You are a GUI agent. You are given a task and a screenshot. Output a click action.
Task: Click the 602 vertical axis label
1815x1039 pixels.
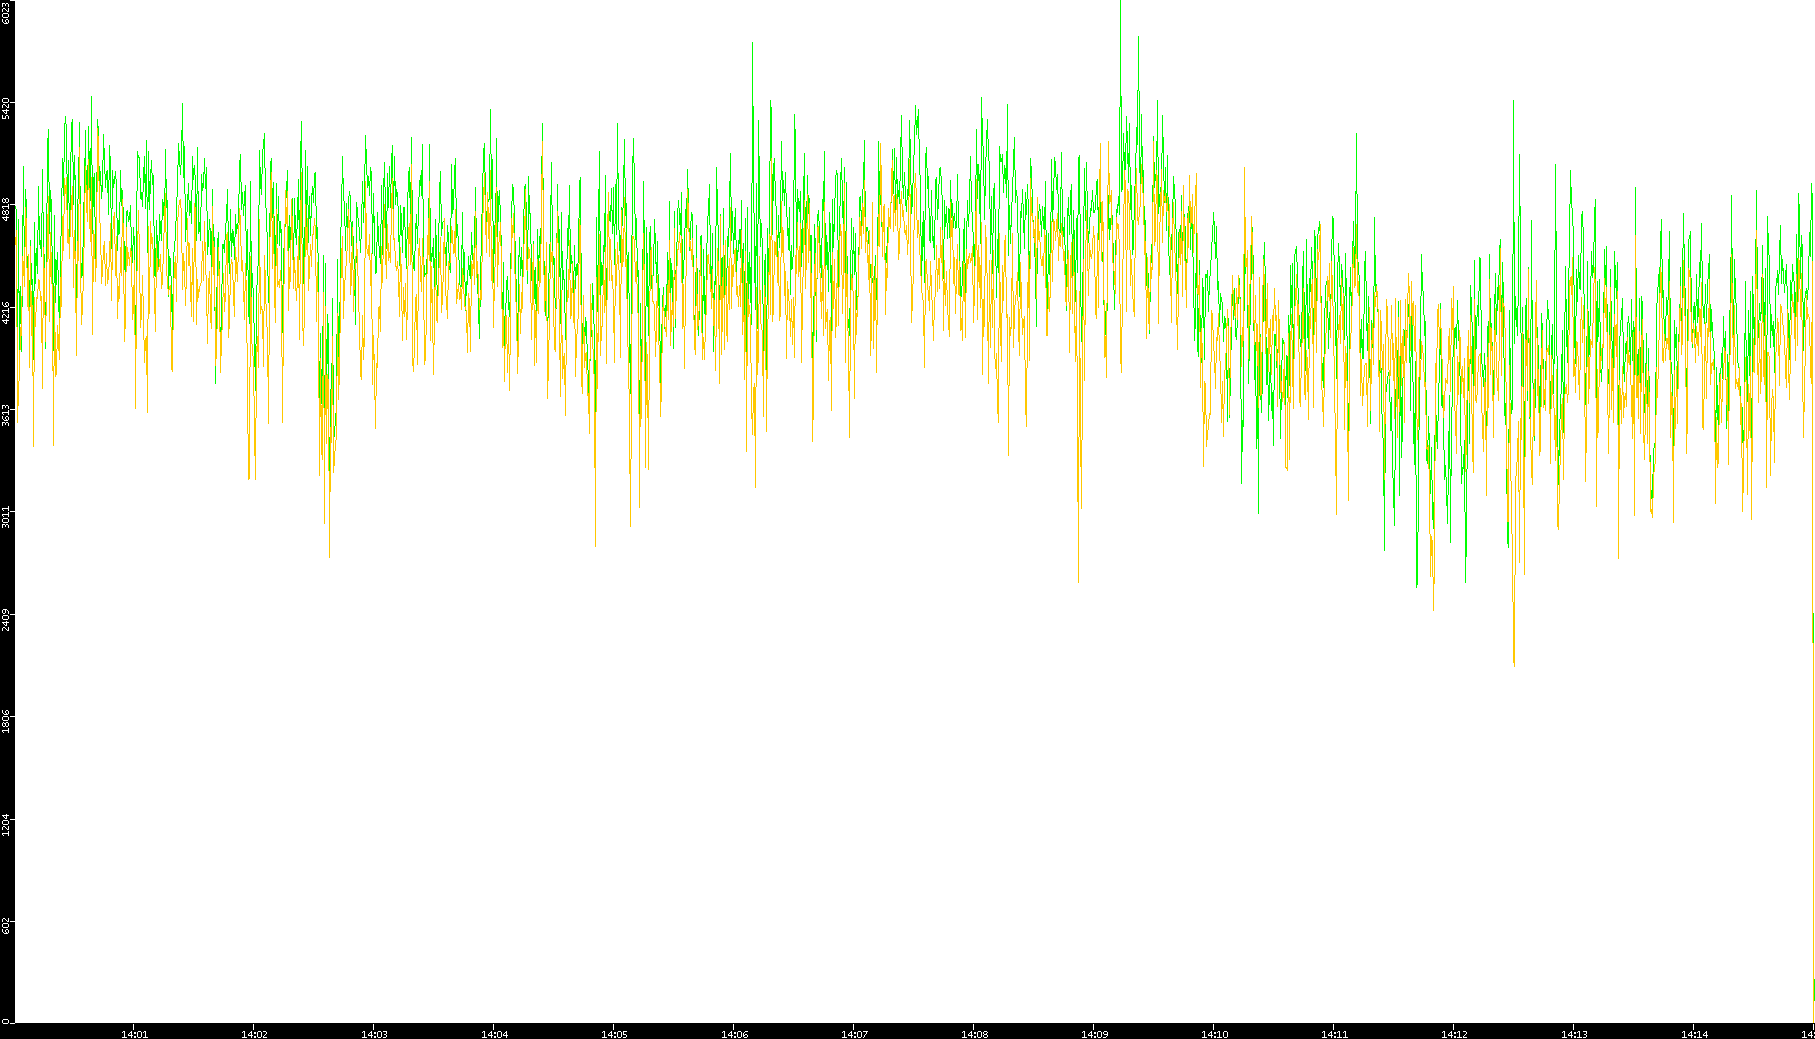tap(6, 927)
